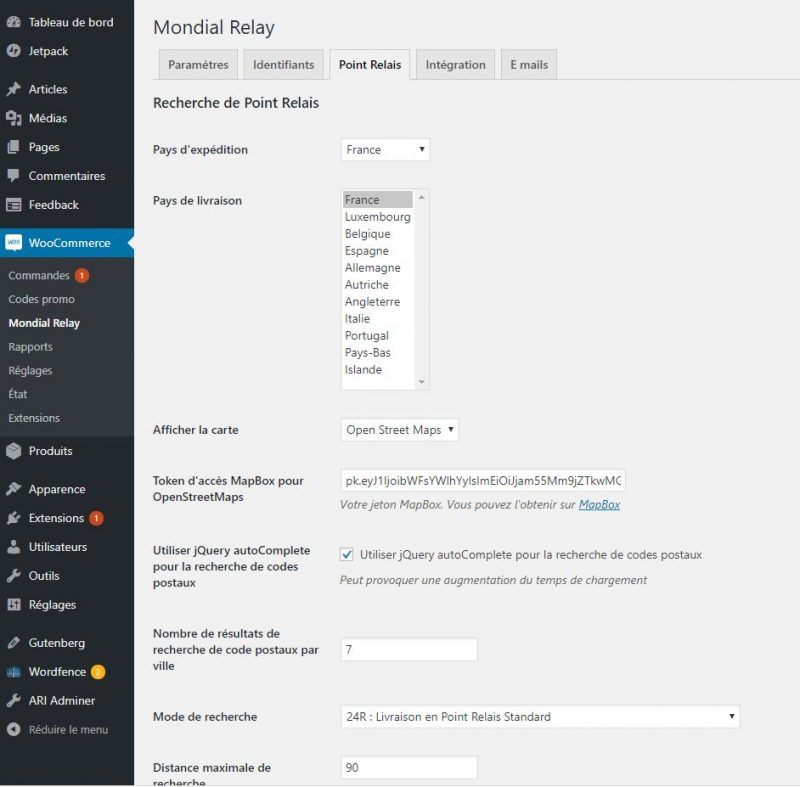Open Réglages under WooCommerce submenu
Image resolution: width=800 pixels, height=787 pixels.
click(30, 371)
